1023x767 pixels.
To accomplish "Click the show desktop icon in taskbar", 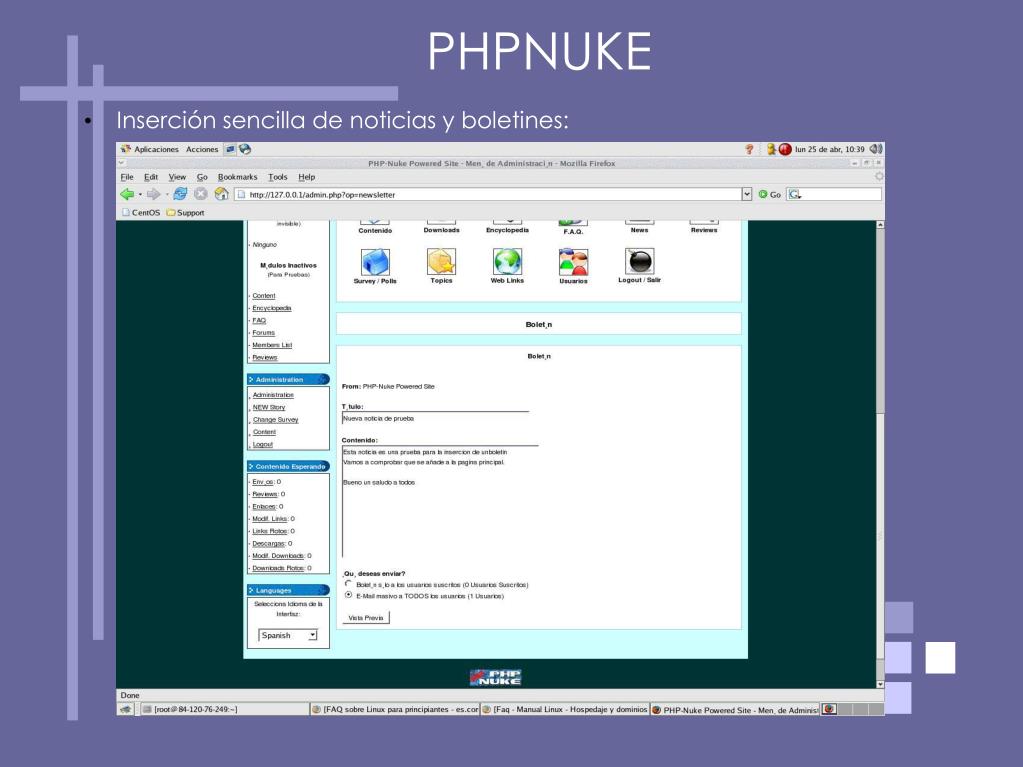I will [126, 709].
